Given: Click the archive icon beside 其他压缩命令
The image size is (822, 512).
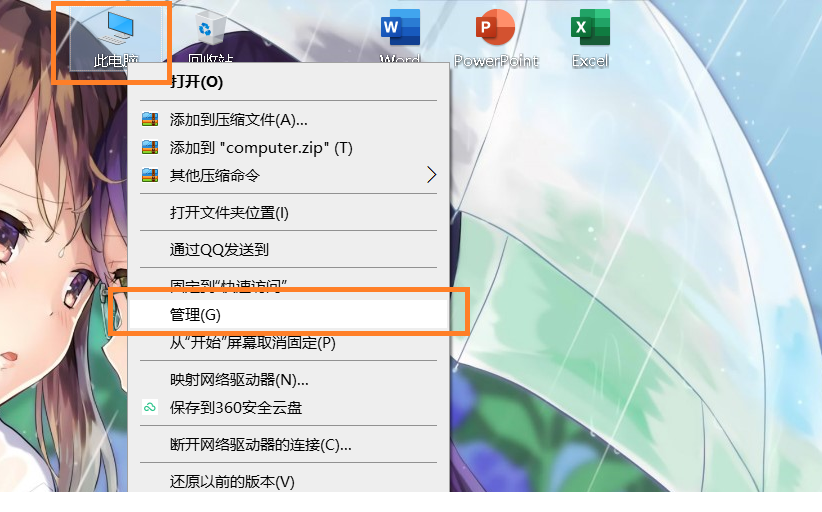Looking at the screenshot, I should (150, 175).
